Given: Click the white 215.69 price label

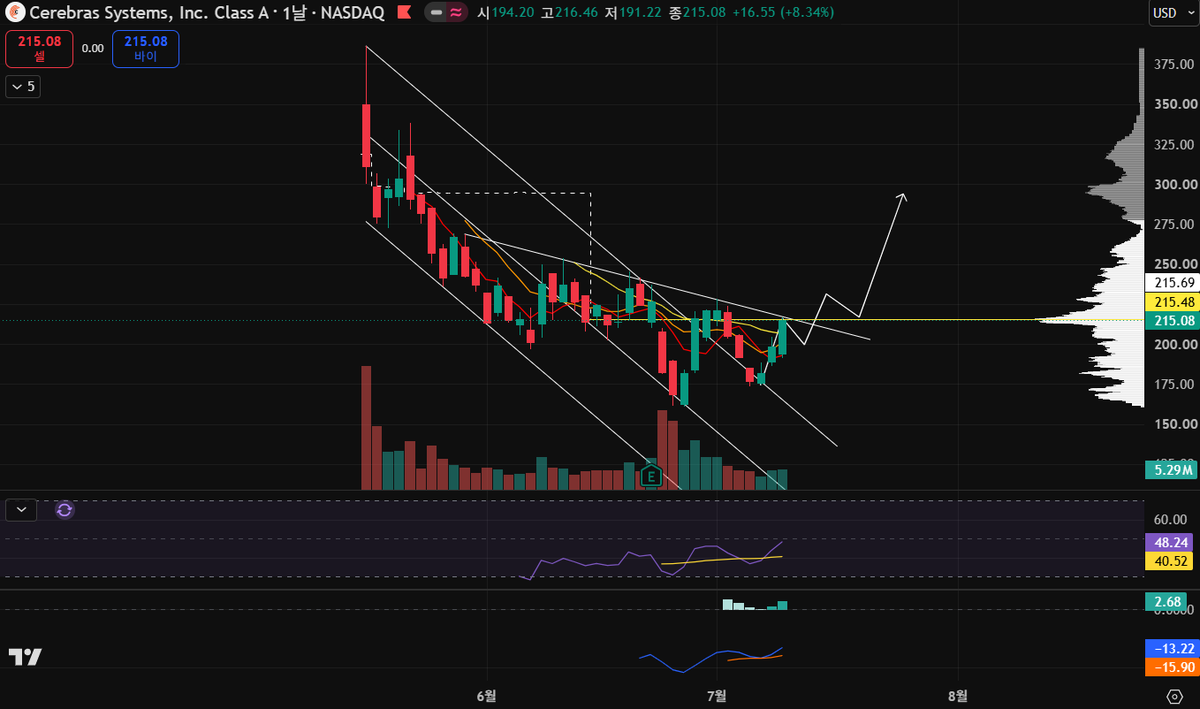Looking at the screenshot, I should coord(1174,282).
